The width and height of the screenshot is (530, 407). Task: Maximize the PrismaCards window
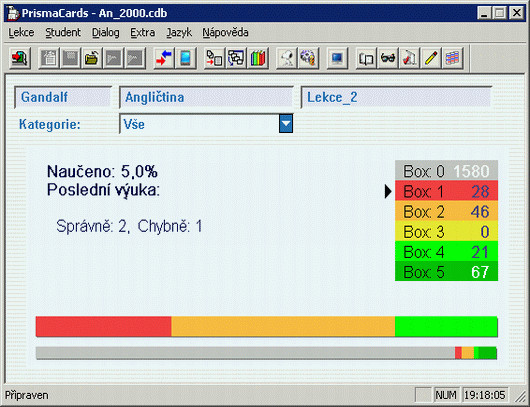coord(499,13)
